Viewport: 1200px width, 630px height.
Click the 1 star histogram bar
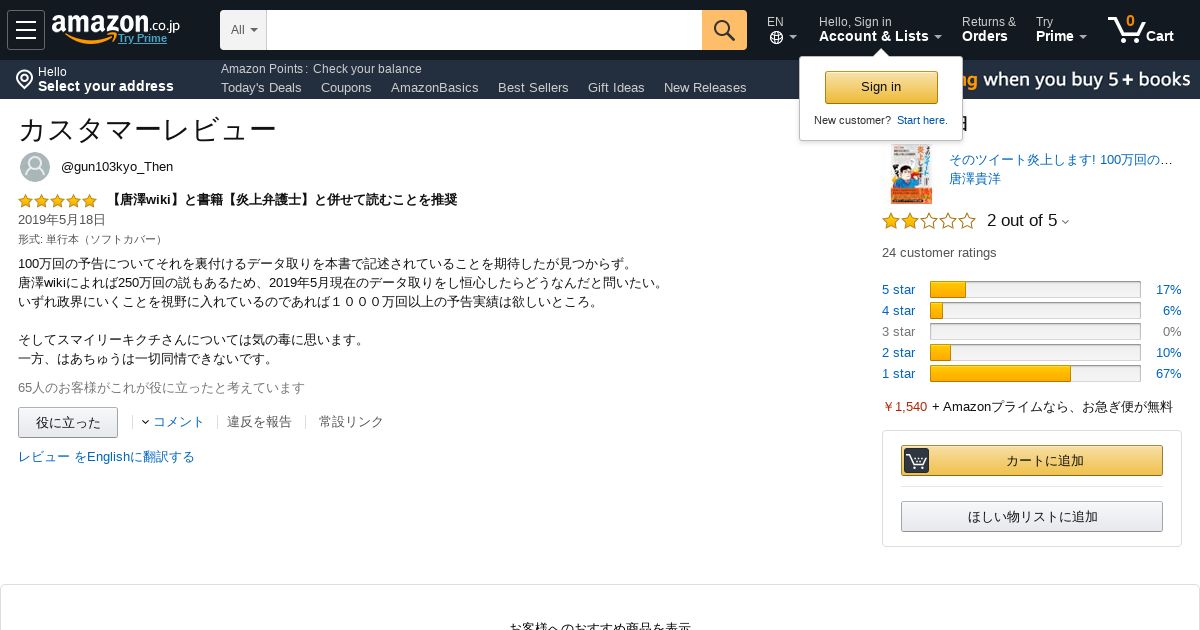click(x=1035, y=373)
